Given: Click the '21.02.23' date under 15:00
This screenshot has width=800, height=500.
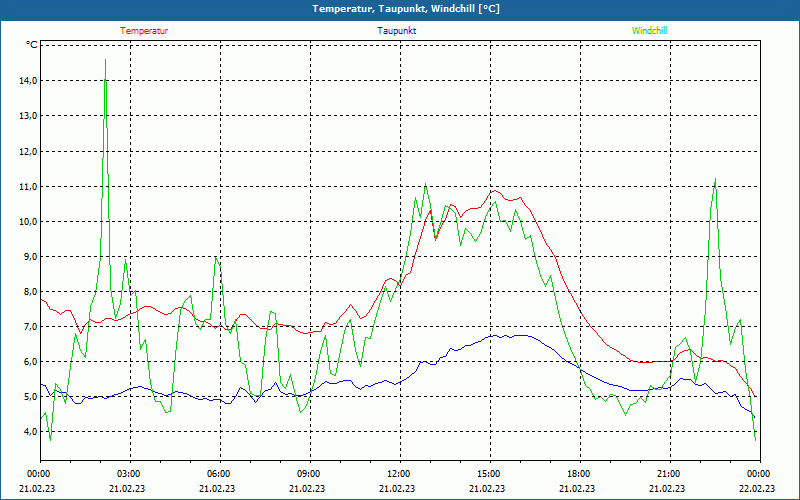Looking at the screenshot, I should tap(487, 488).
